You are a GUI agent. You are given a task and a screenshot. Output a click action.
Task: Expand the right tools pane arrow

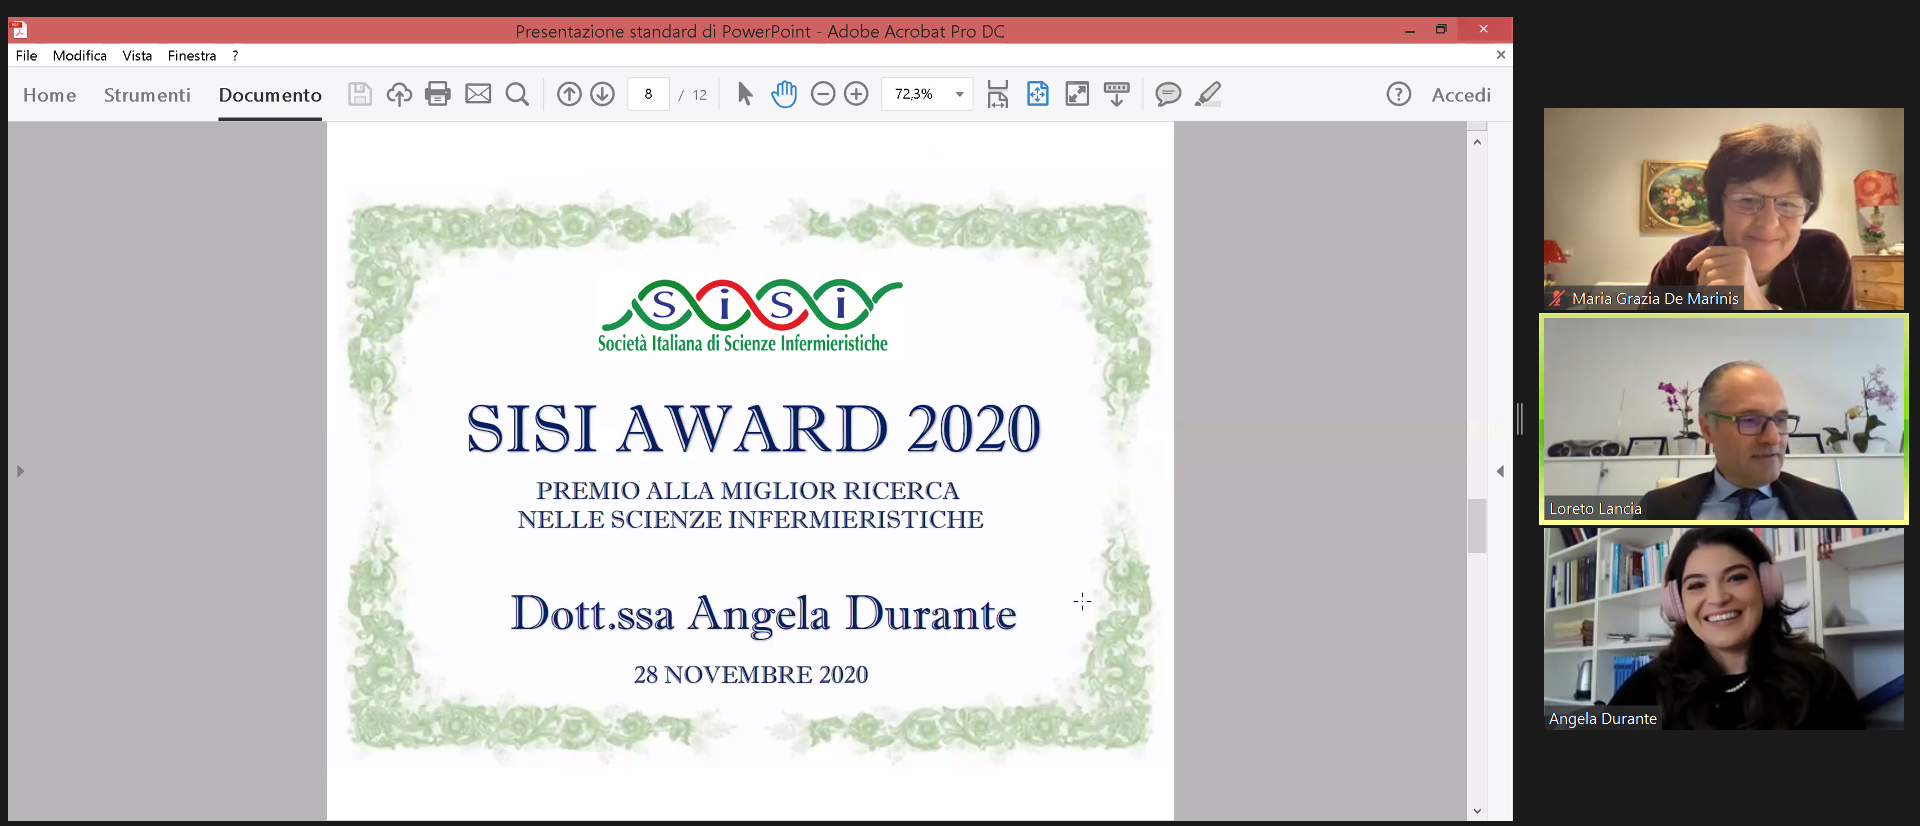click(x=1500, y=471)
